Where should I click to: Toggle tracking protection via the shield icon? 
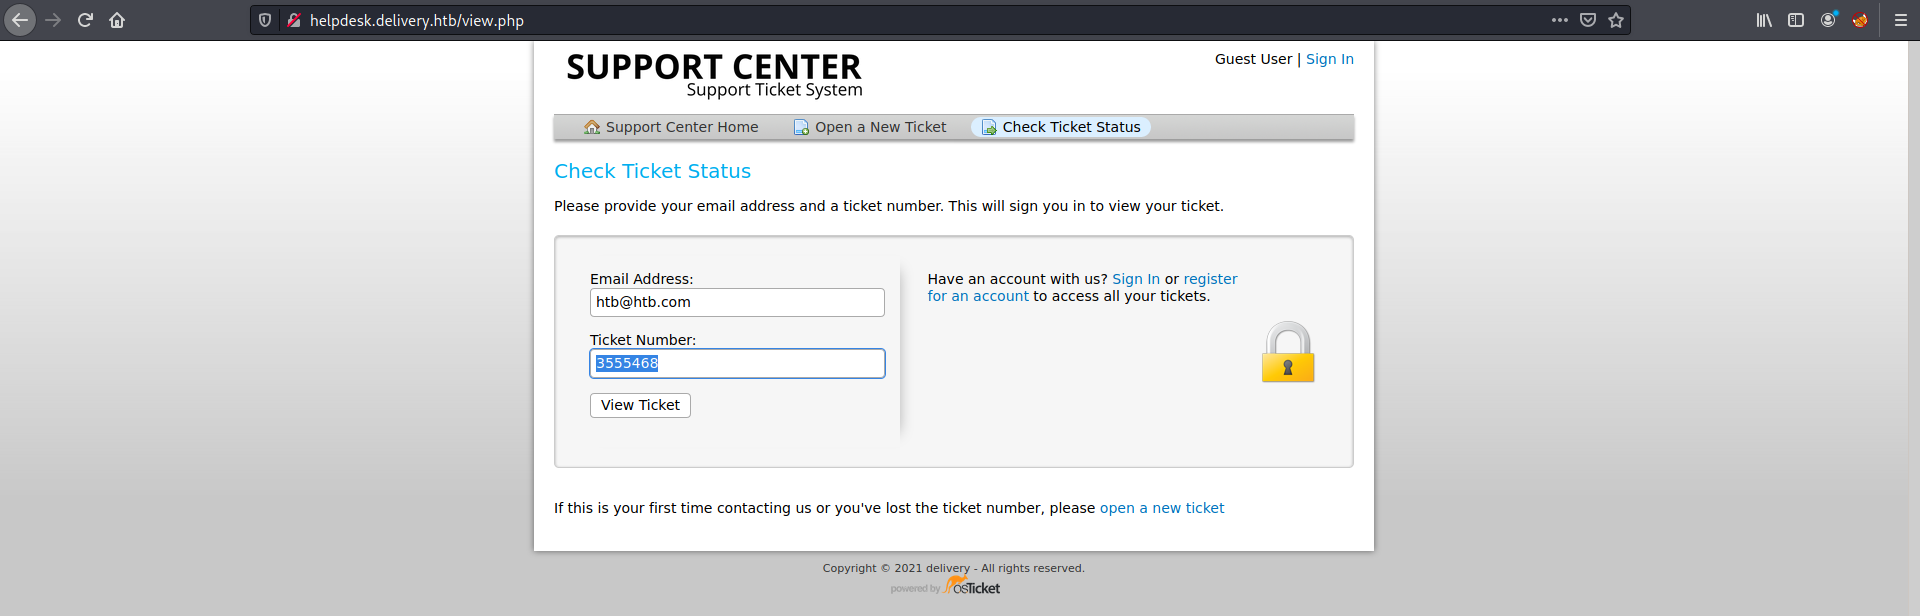[x=263, y=20]
